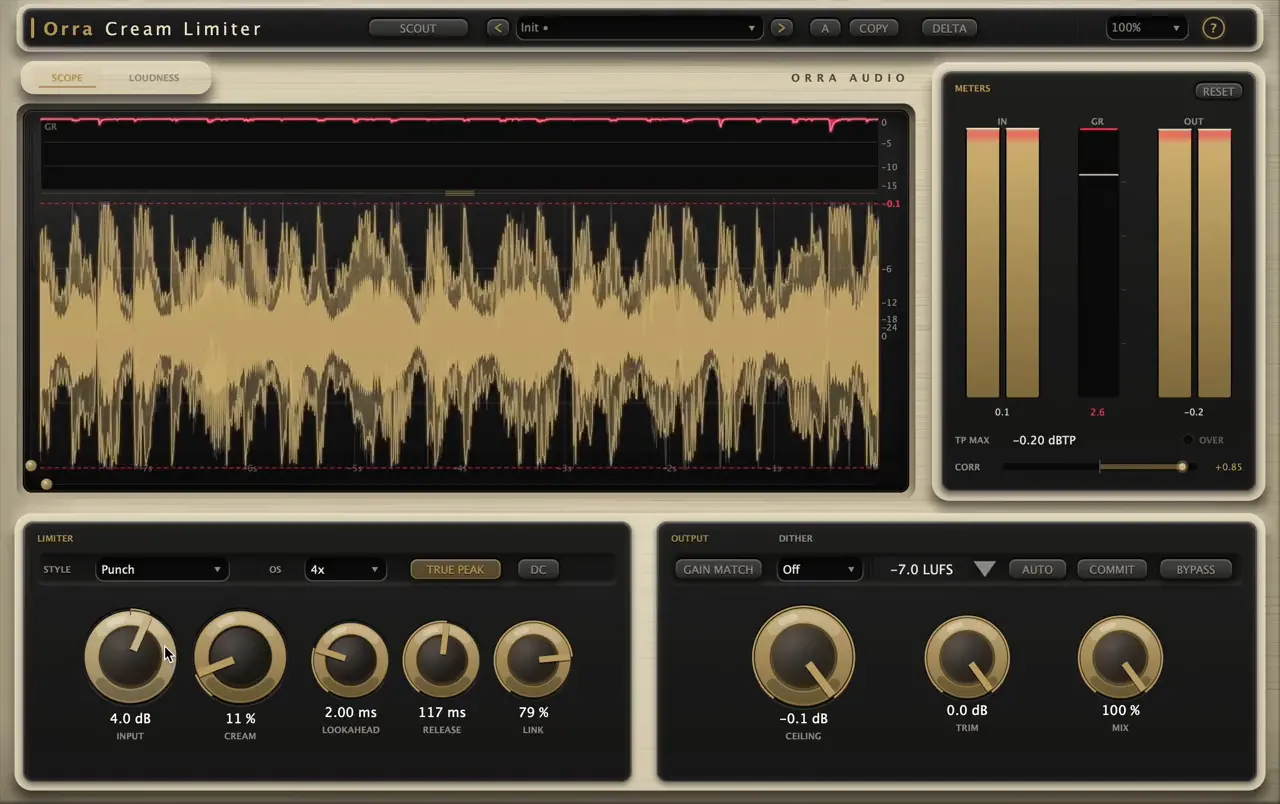The image size is (1280, 804).
Task: Click the Input knob
Action: click(130, 657)
